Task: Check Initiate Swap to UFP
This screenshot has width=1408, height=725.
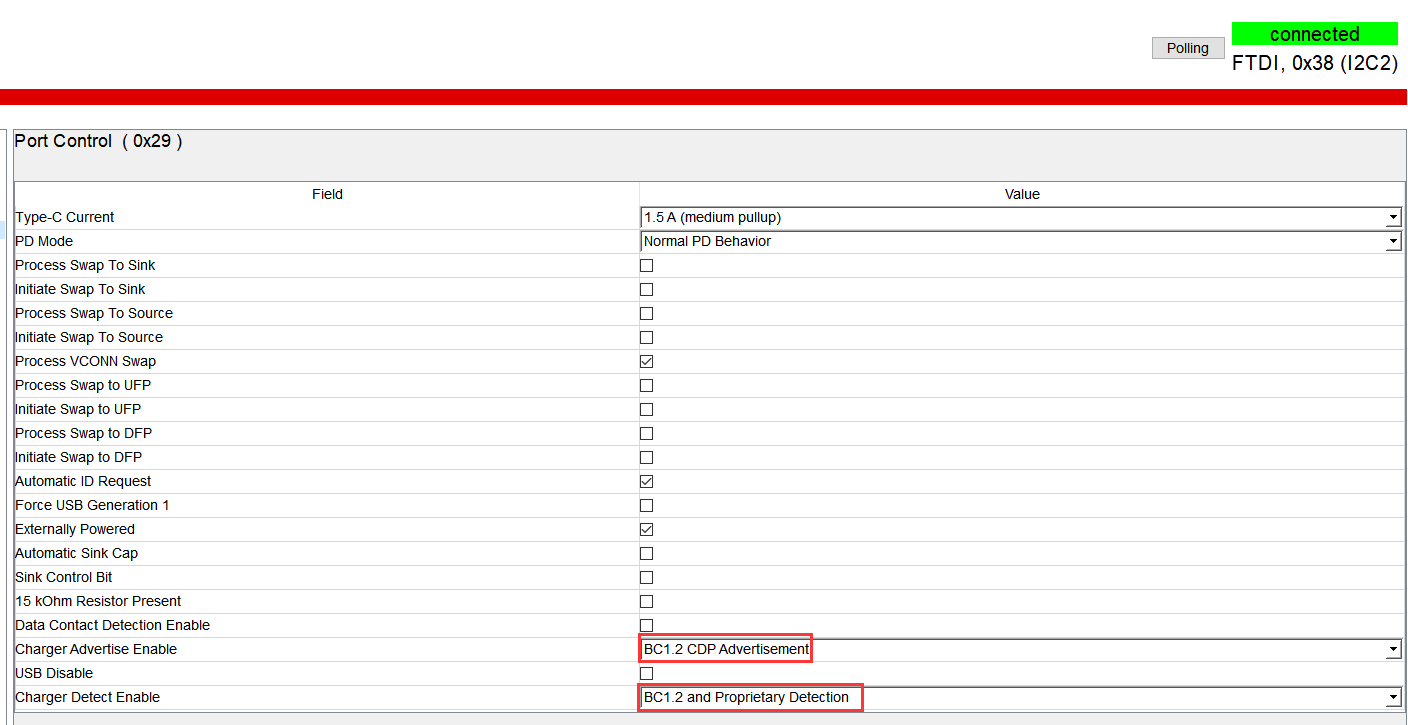Action: 646,409
